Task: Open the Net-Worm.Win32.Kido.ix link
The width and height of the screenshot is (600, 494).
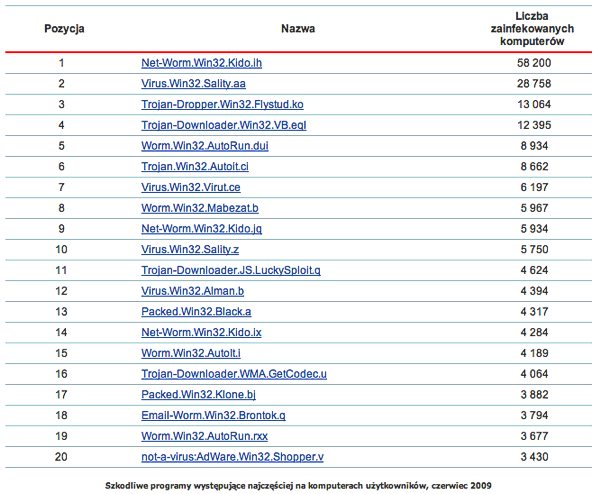Action: pos(201,332)
